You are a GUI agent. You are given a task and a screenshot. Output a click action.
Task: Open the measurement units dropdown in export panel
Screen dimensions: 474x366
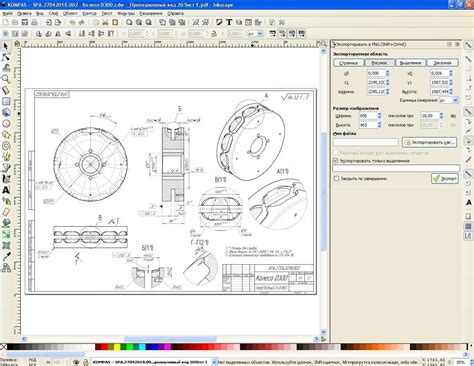coord(449,100)
